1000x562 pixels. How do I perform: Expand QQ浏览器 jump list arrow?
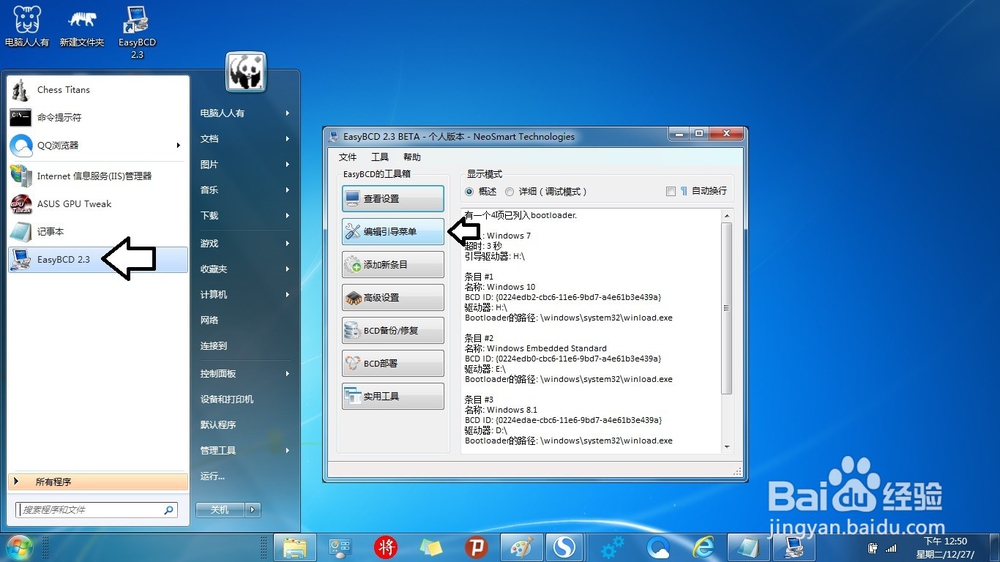click(x=179, y=145)
